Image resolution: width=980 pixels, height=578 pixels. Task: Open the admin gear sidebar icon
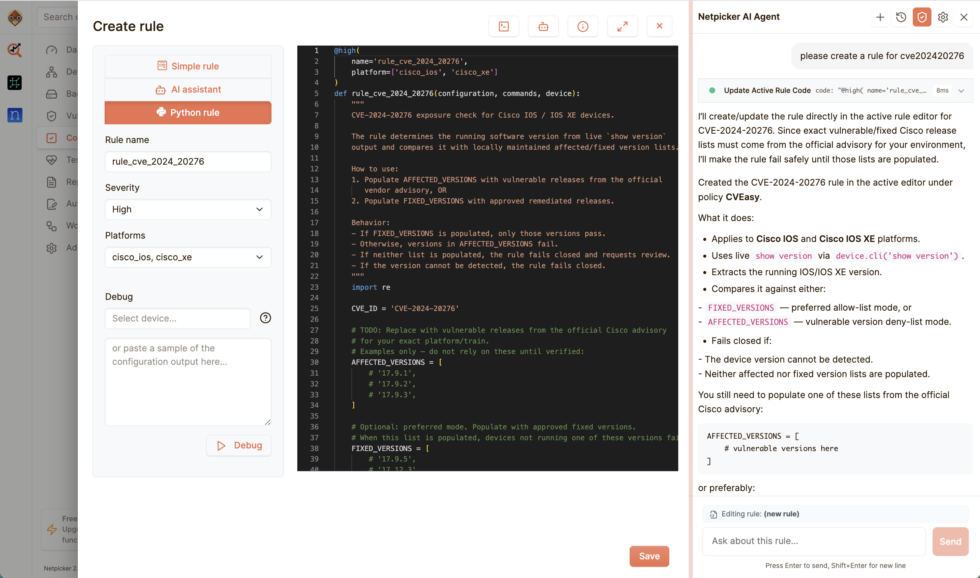coord(52,247)
